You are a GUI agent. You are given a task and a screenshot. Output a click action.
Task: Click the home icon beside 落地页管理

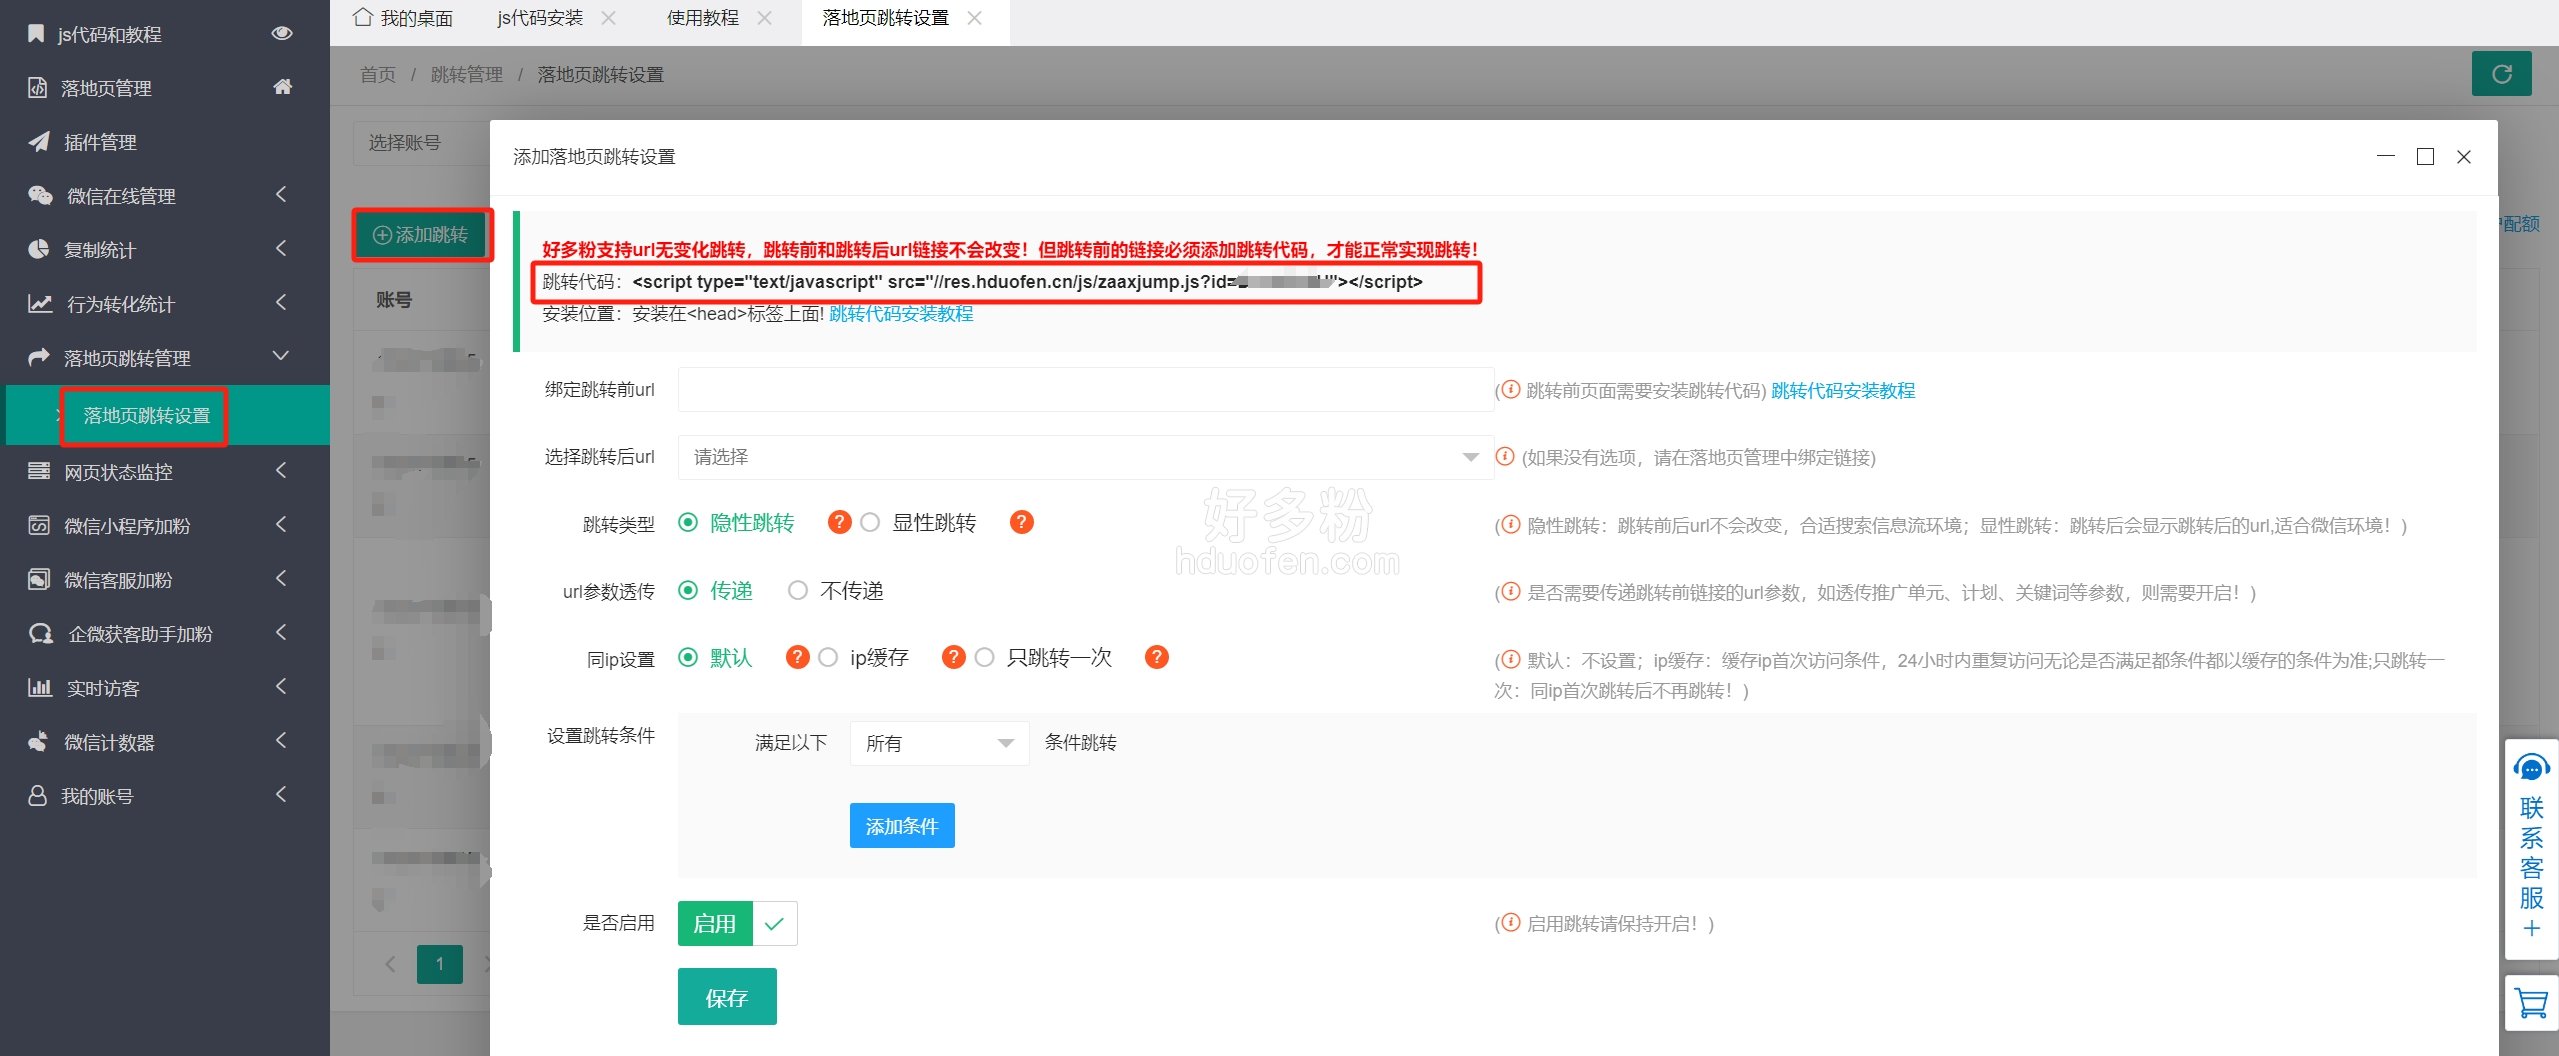[283, 87]
